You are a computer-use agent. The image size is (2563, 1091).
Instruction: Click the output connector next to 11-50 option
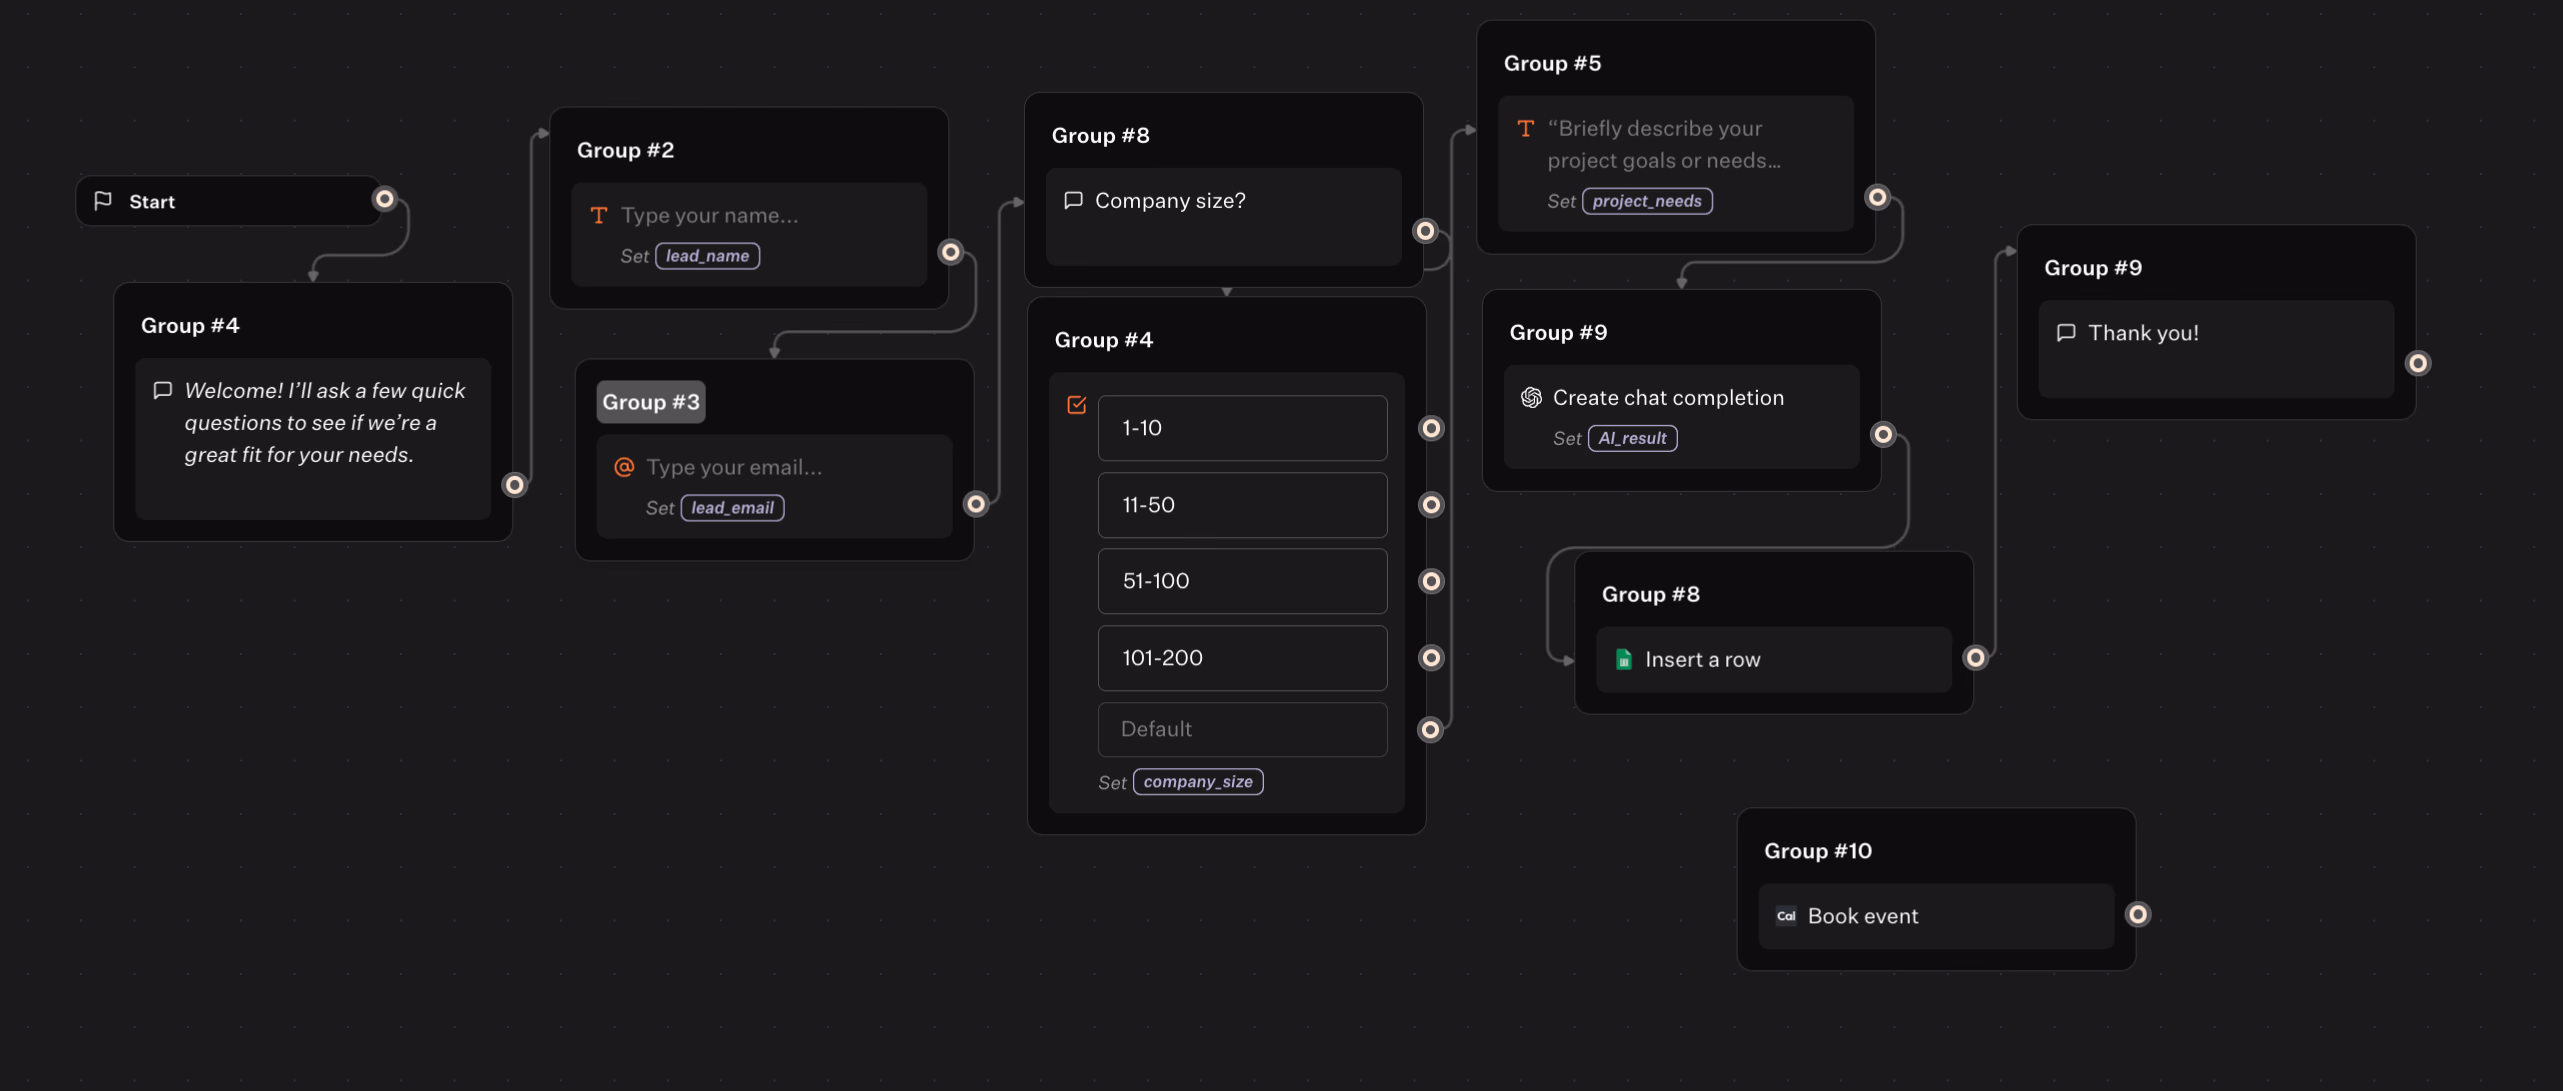tap(1432, 505)
